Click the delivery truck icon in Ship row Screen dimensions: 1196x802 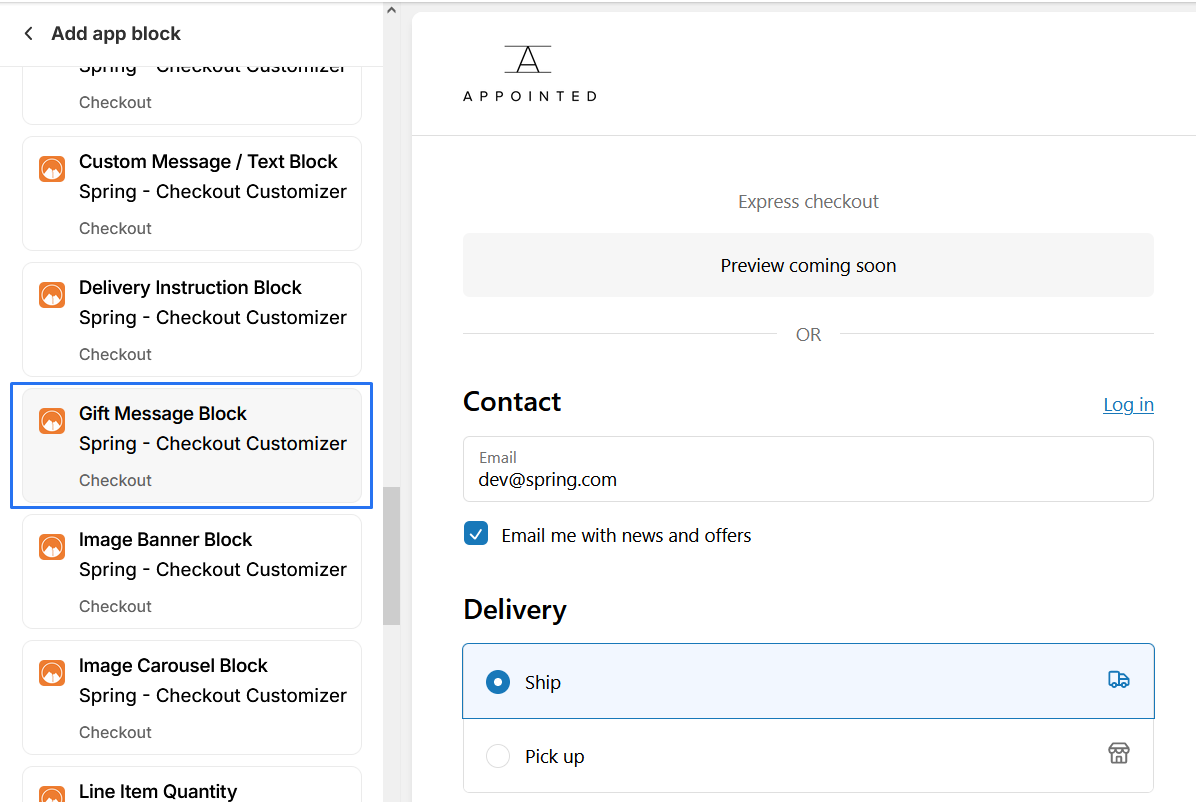(1118, 681)
